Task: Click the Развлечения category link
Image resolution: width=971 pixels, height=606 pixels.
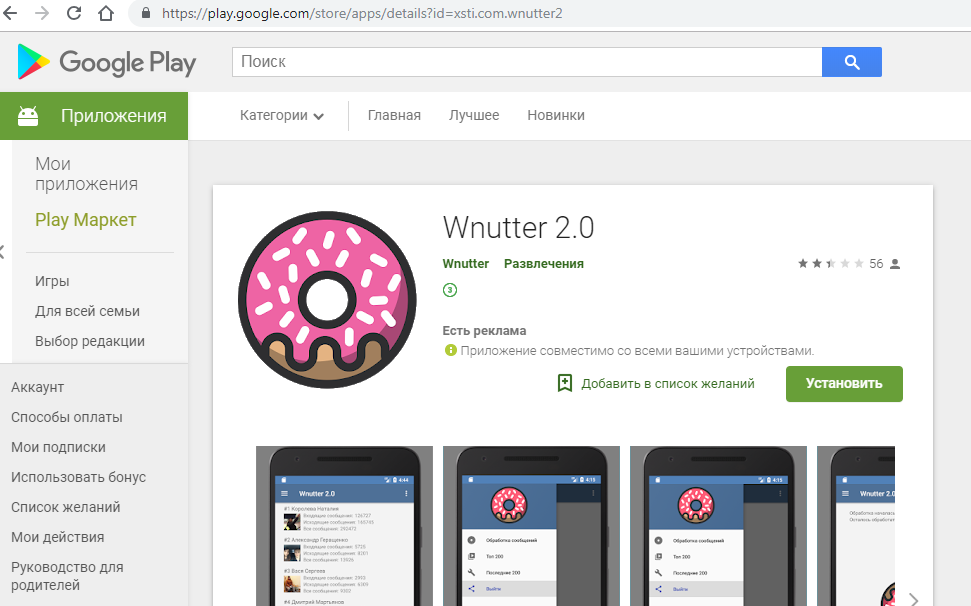Action: click(544, 264)
